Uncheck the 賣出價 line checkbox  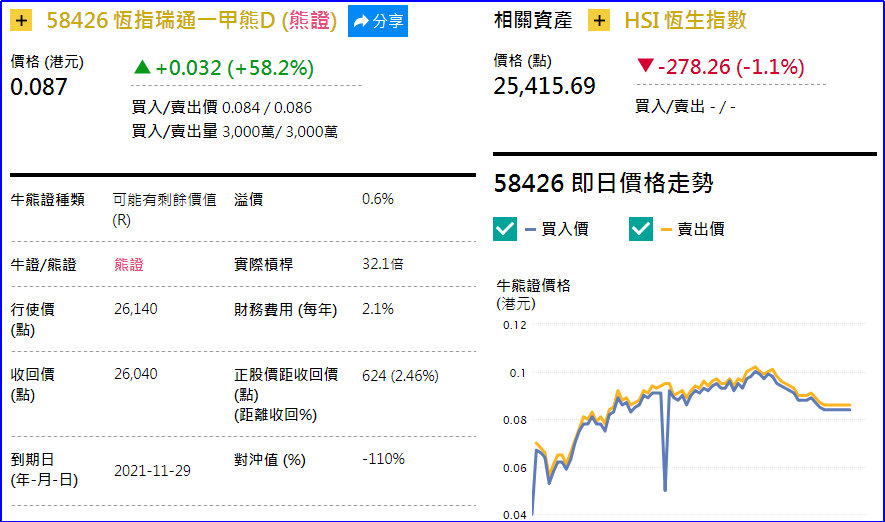[x=641, y=229]
